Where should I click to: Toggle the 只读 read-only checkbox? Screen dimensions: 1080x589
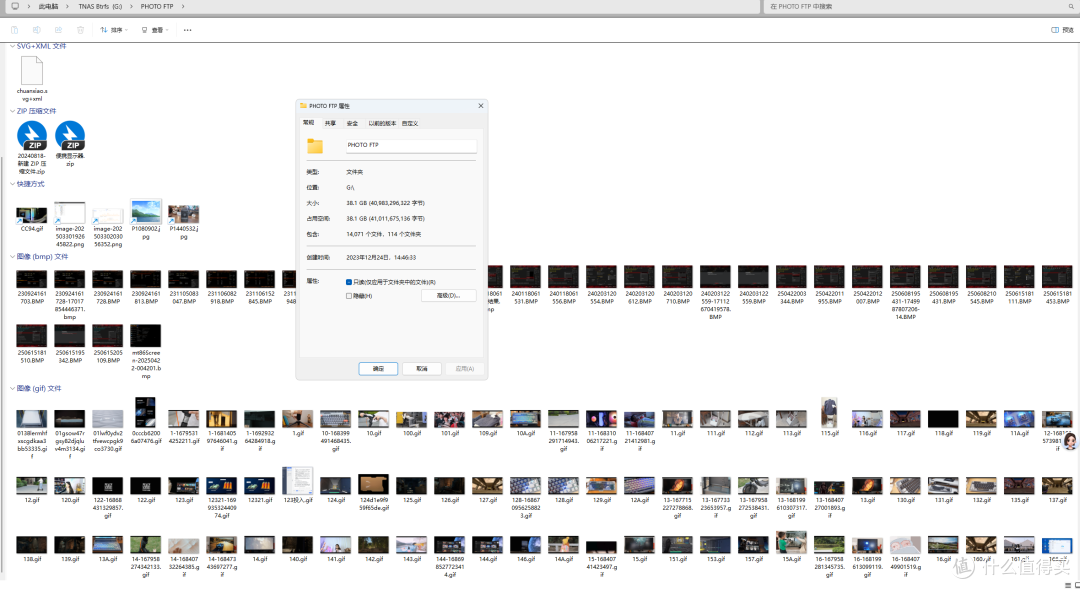pos(349,282)
